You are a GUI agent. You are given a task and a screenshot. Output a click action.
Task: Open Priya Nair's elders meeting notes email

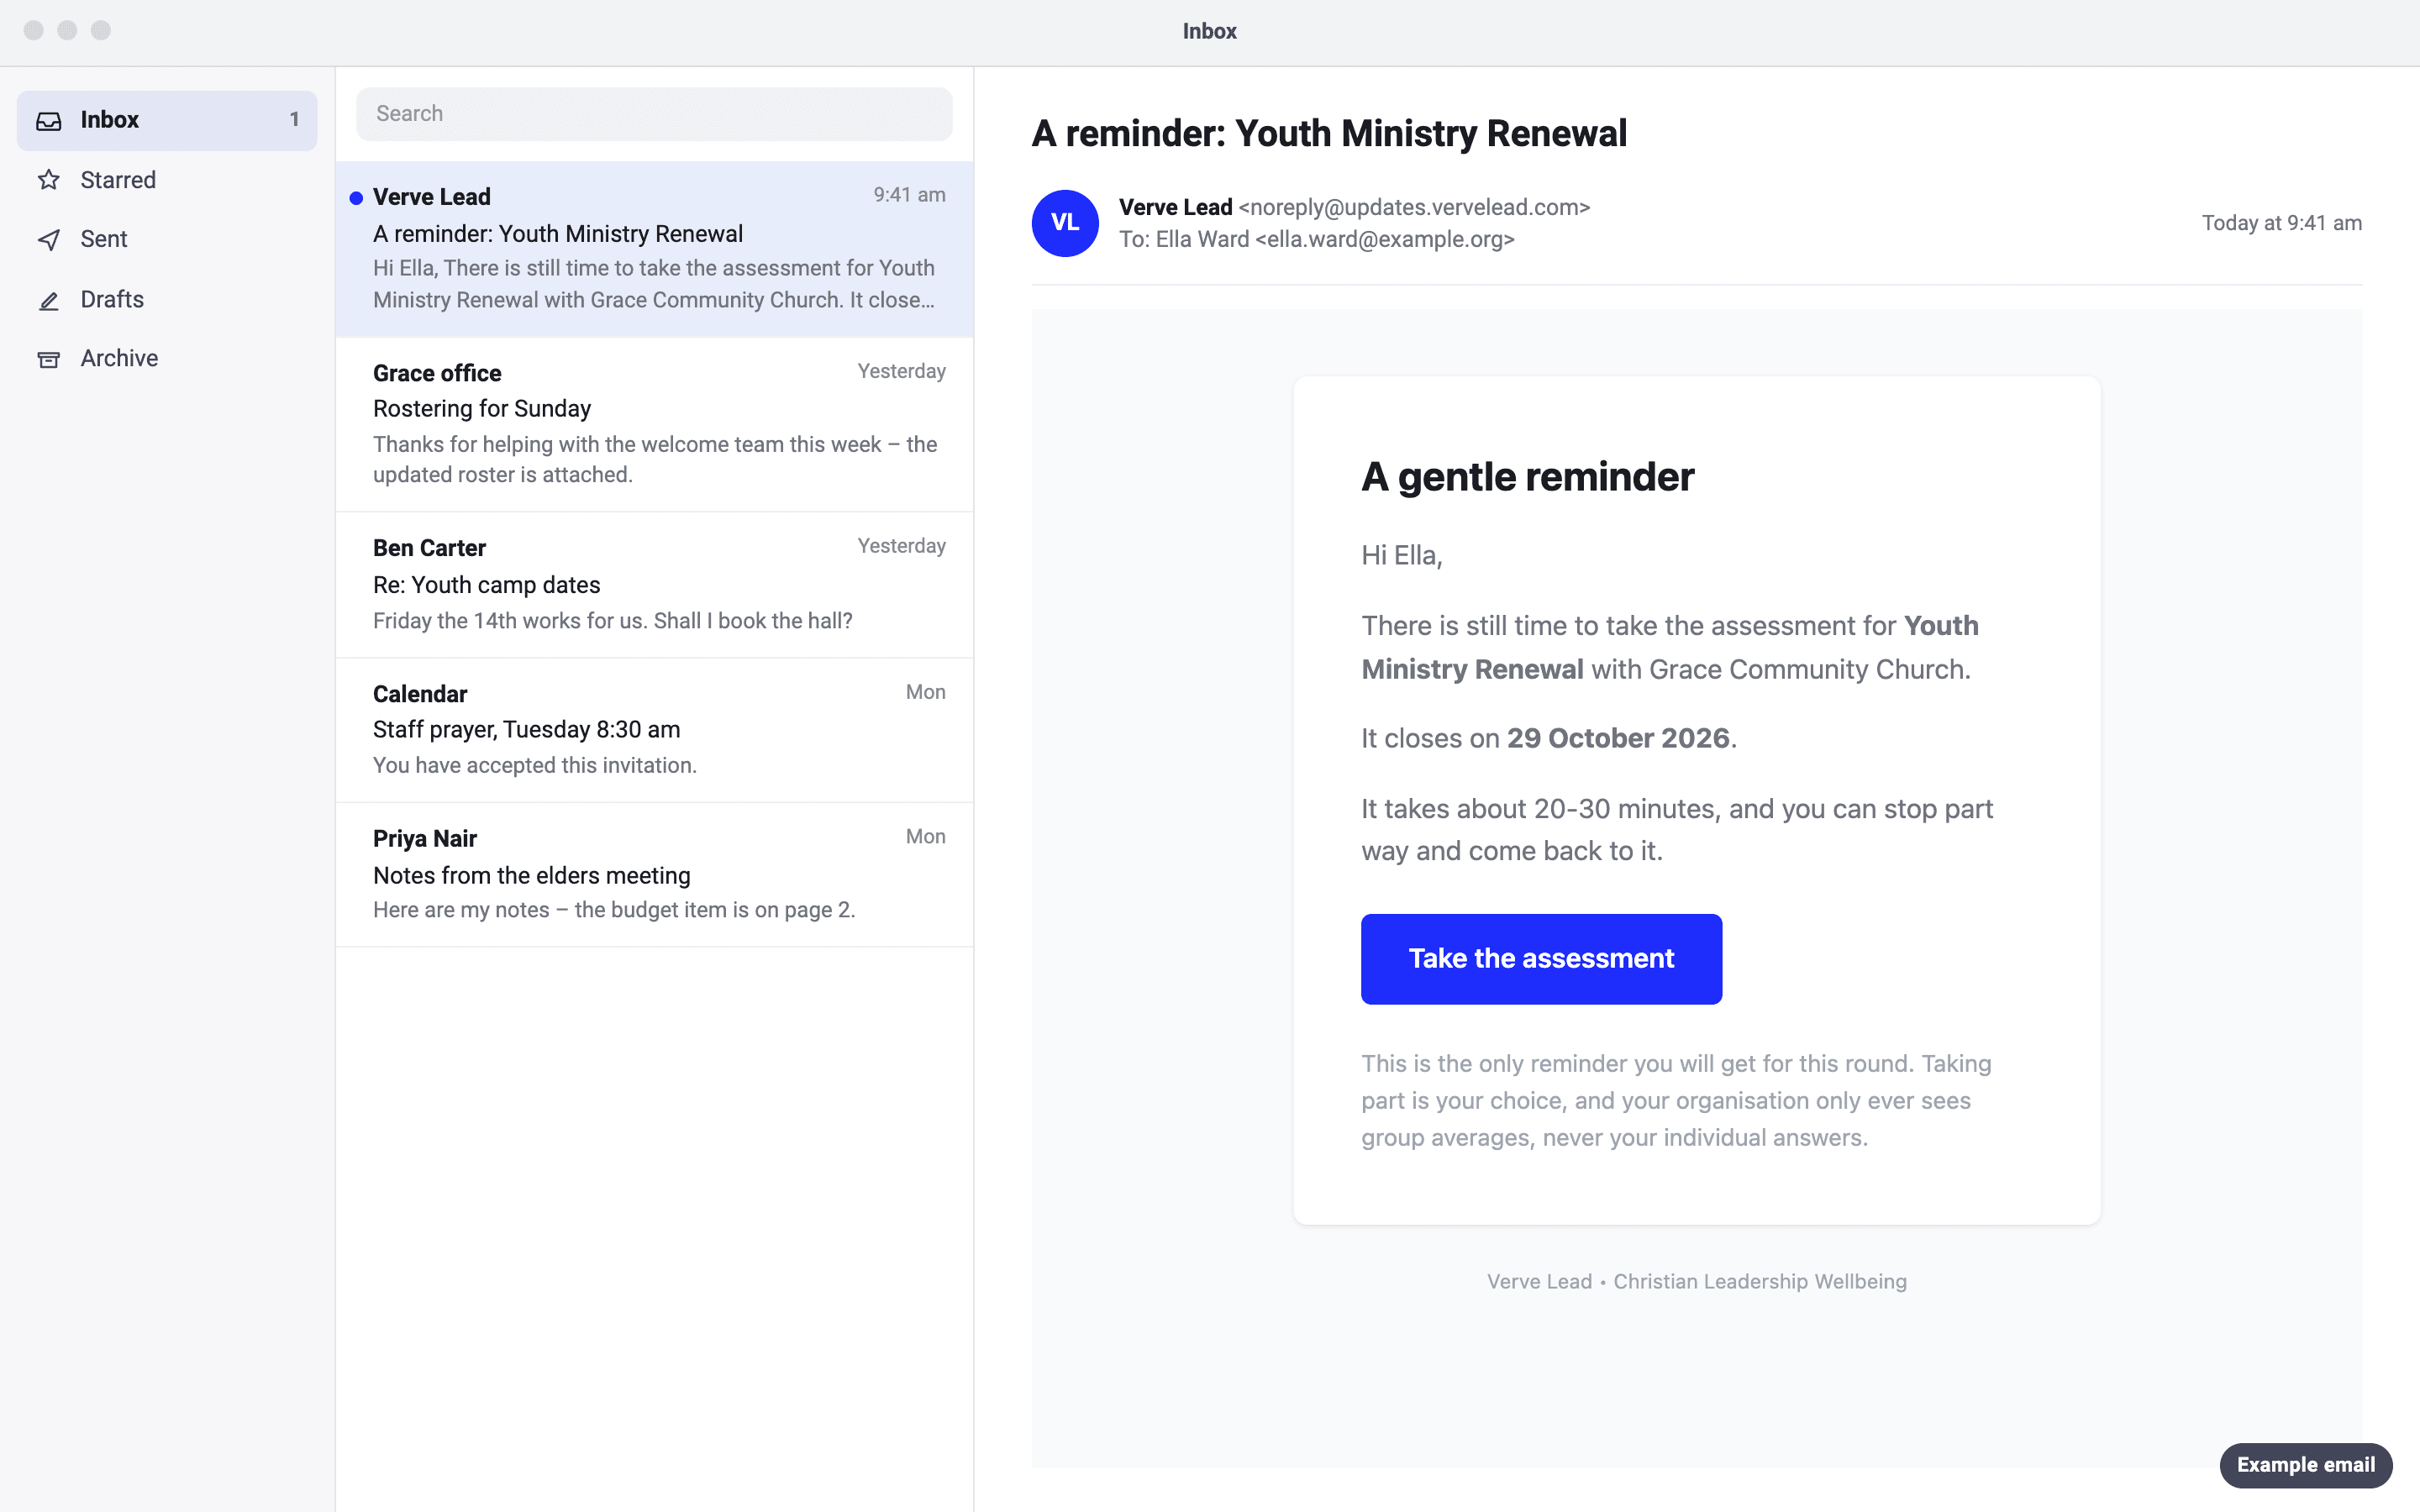click(x=654, y=875)
